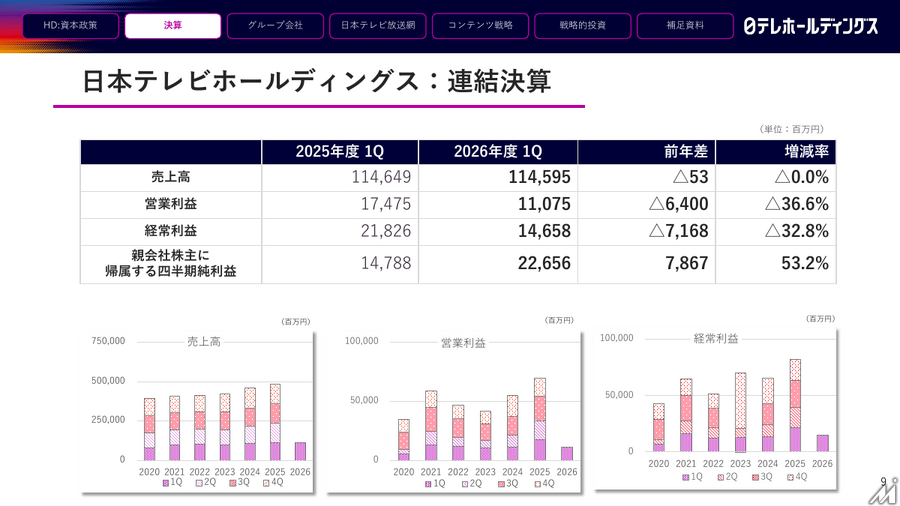This screenshot has width=900, height=506.
Task: Click the rate △0.0%
Action: coord(801,177)
